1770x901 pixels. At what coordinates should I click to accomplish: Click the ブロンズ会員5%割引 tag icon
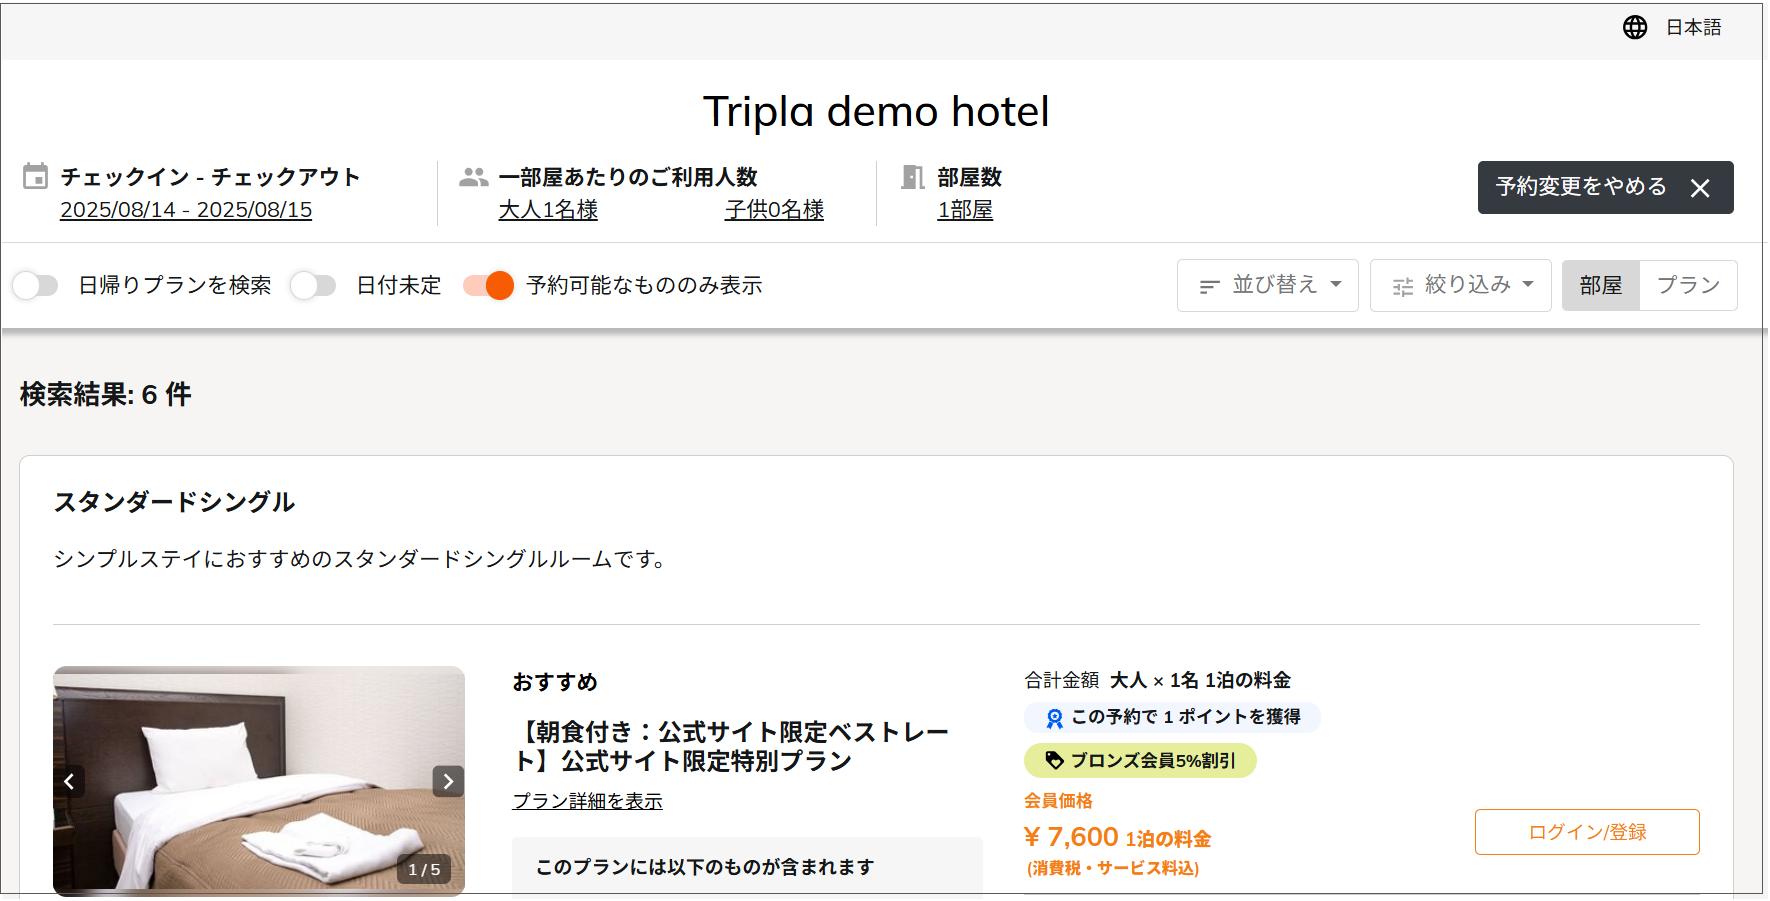click(x=1054, y=760)
